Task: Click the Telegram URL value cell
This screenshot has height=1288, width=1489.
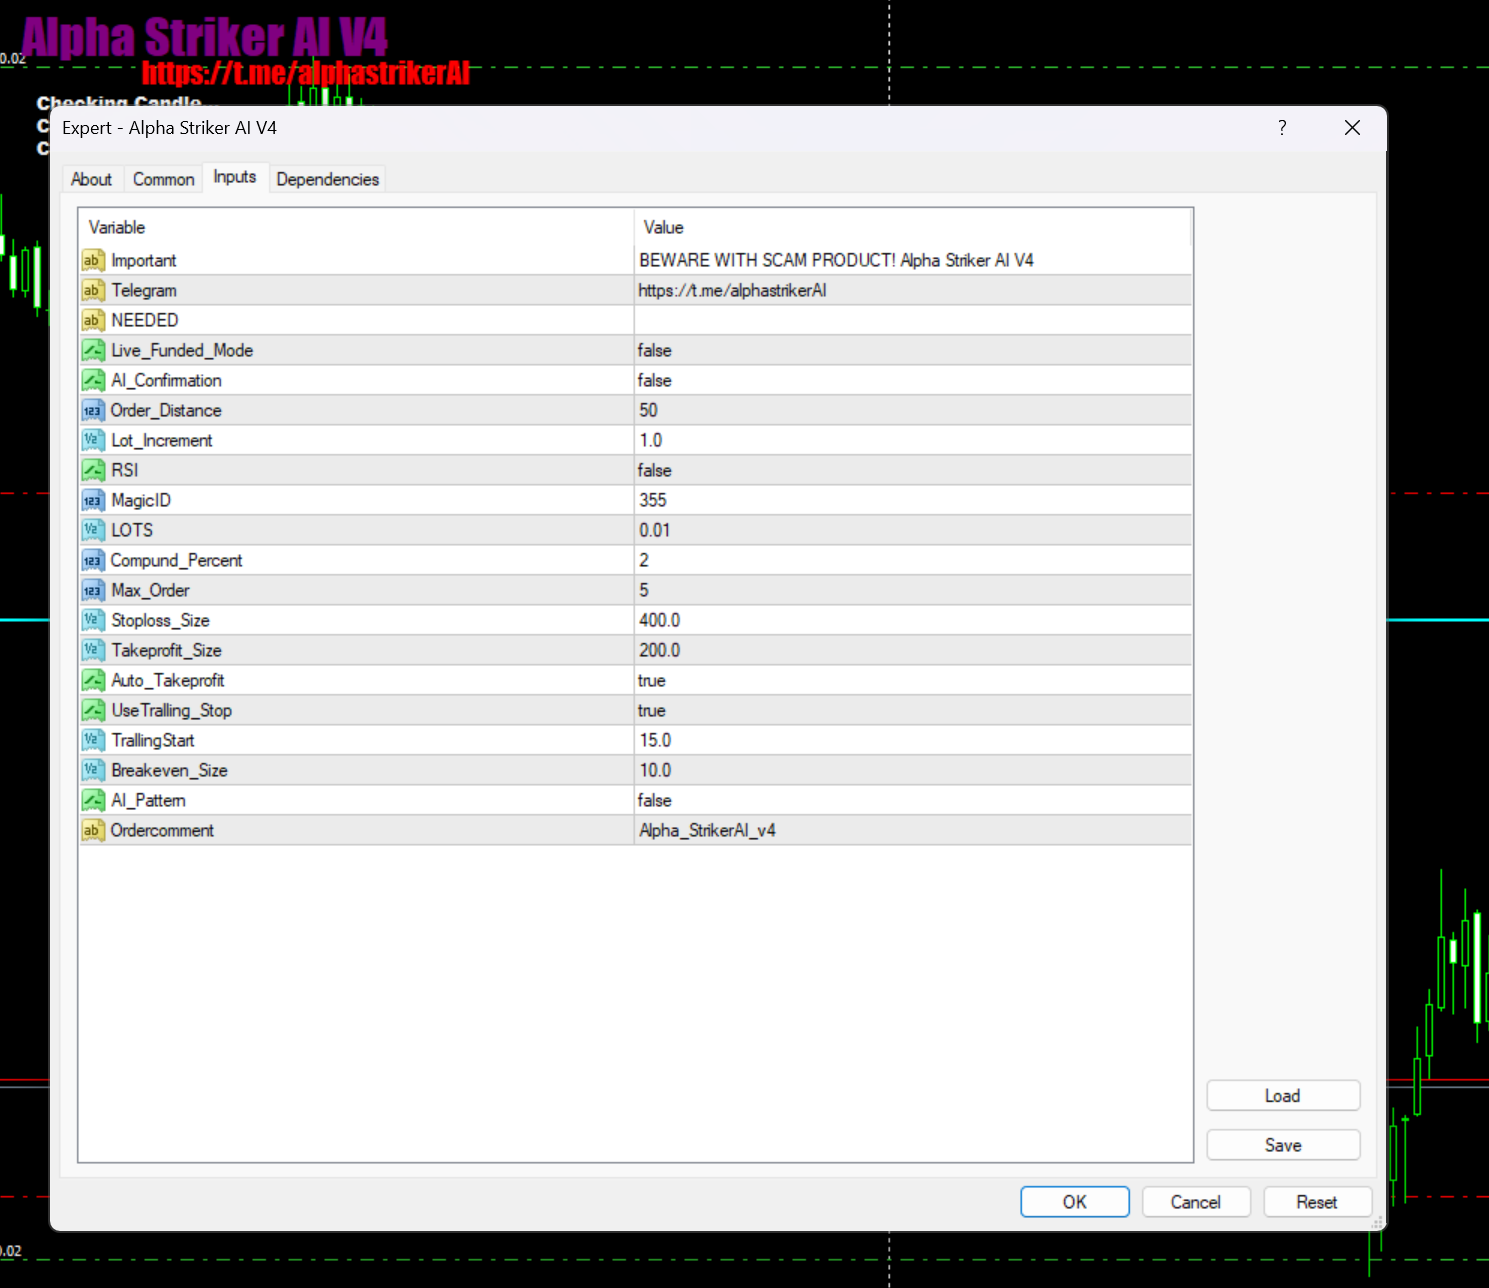Action: (913, 290)
